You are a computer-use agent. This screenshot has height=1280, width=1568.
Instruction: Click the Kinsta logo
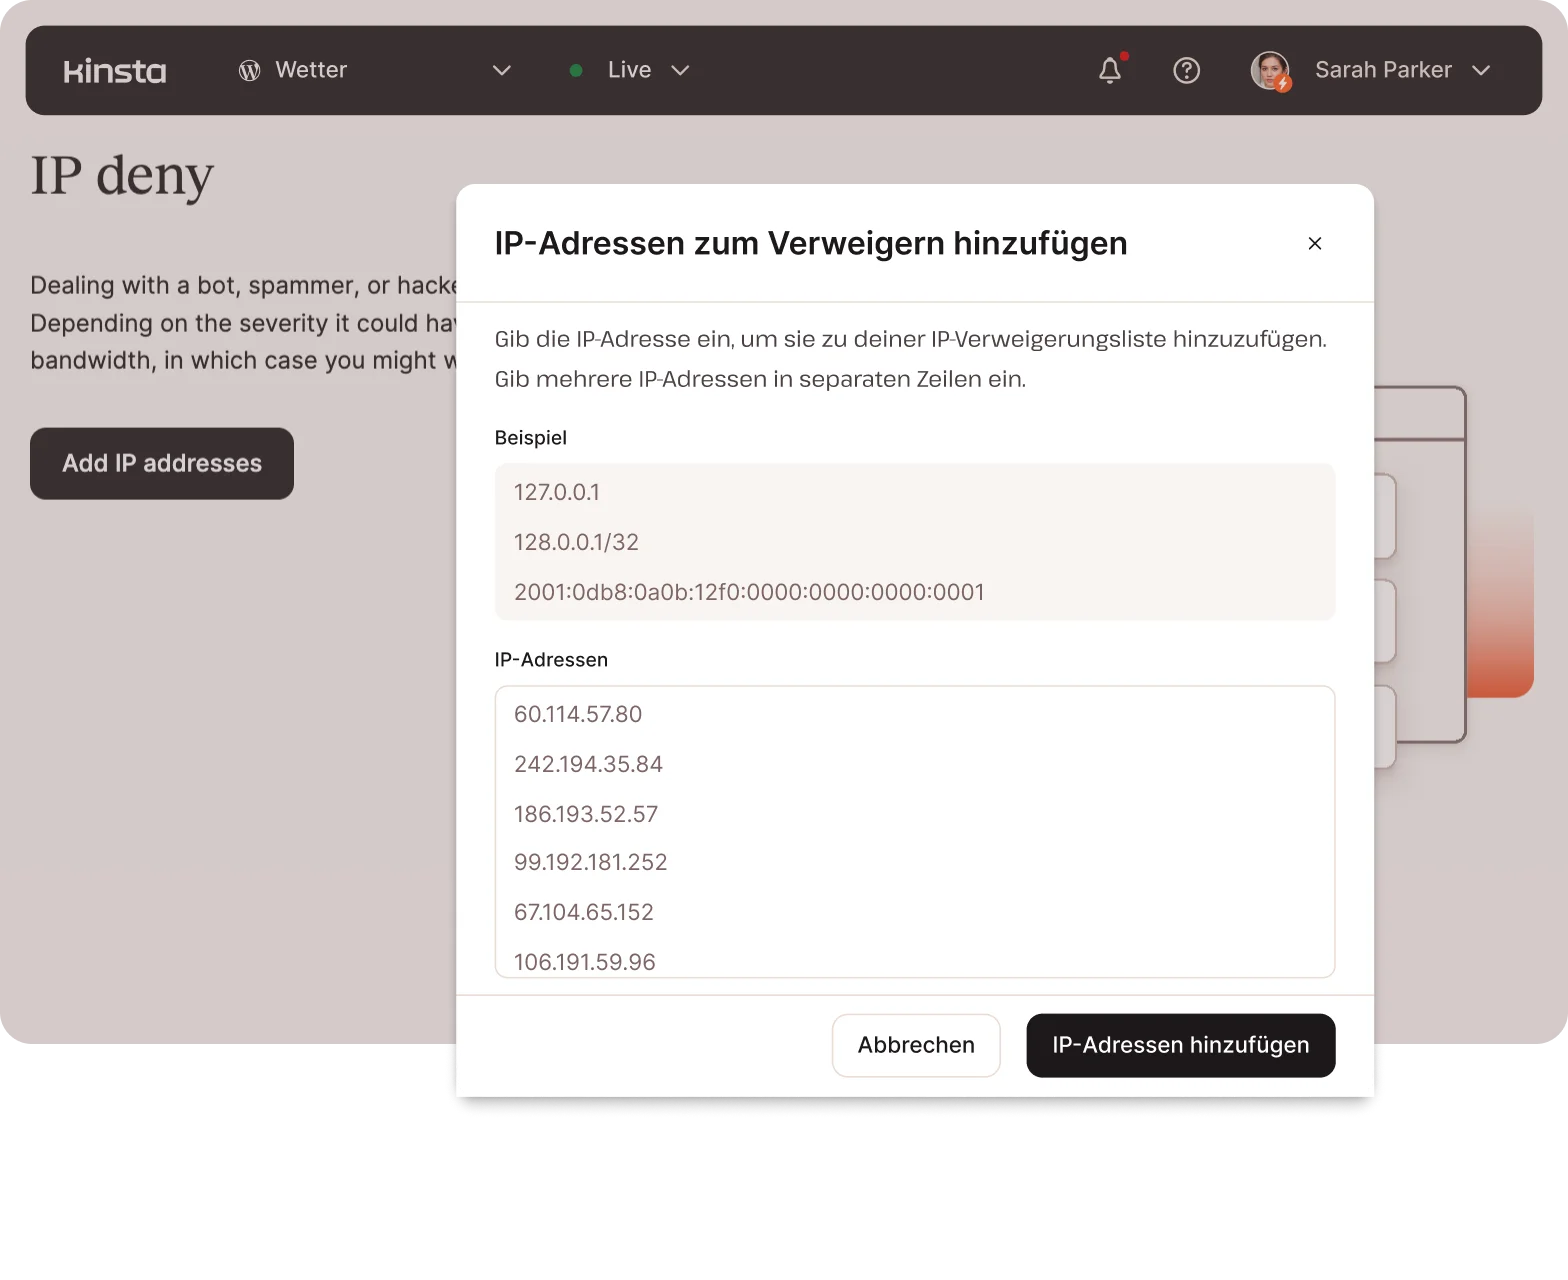(x=115, y=71)
